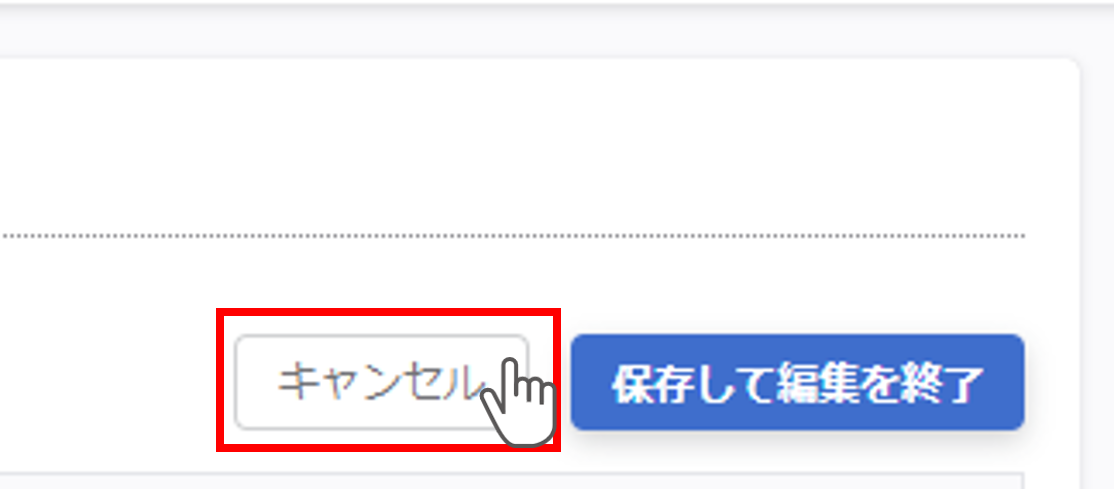Click the button highlighted by the red box
The height and width of the screenshot is (489, 1114).
382,382
